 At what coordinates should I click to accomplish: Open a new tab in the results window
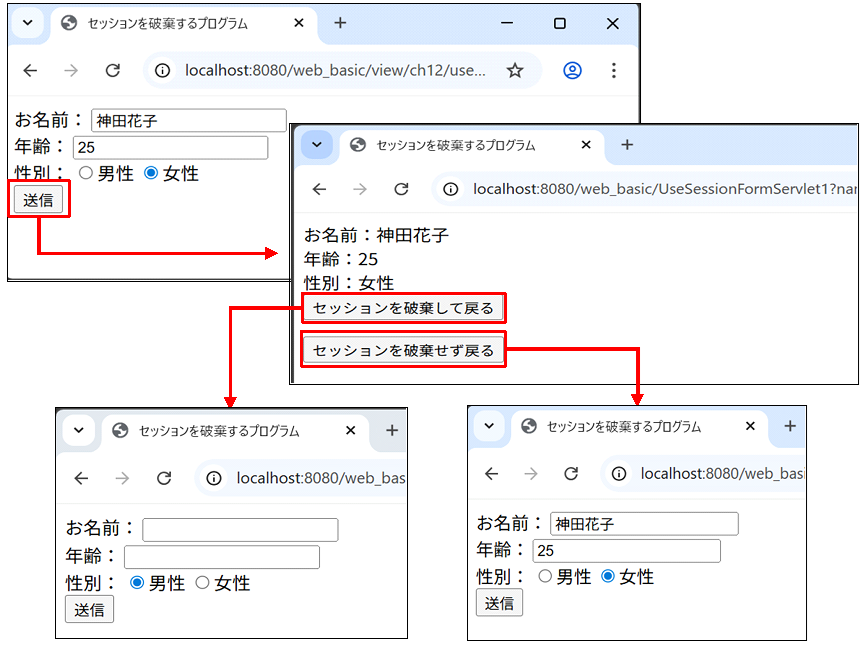click(627, 145)
